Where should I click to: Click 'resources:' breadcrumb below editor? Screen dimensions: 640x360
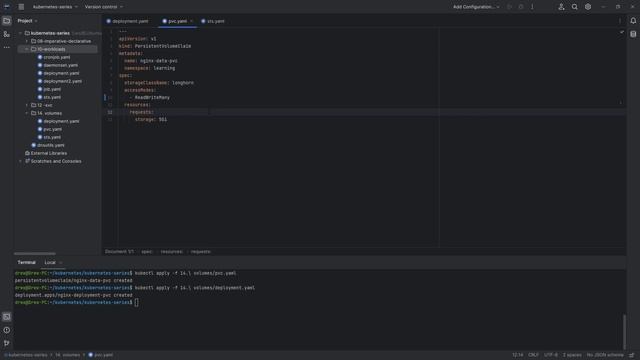point(171,252)
